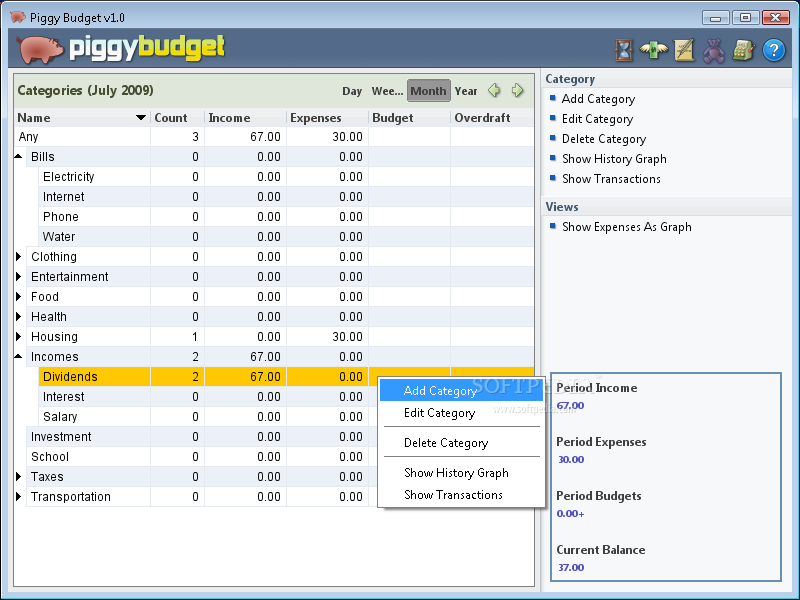Expand the Transportation category
The height and width of the screenshot is (600, 800).
[x=18, y=496]
